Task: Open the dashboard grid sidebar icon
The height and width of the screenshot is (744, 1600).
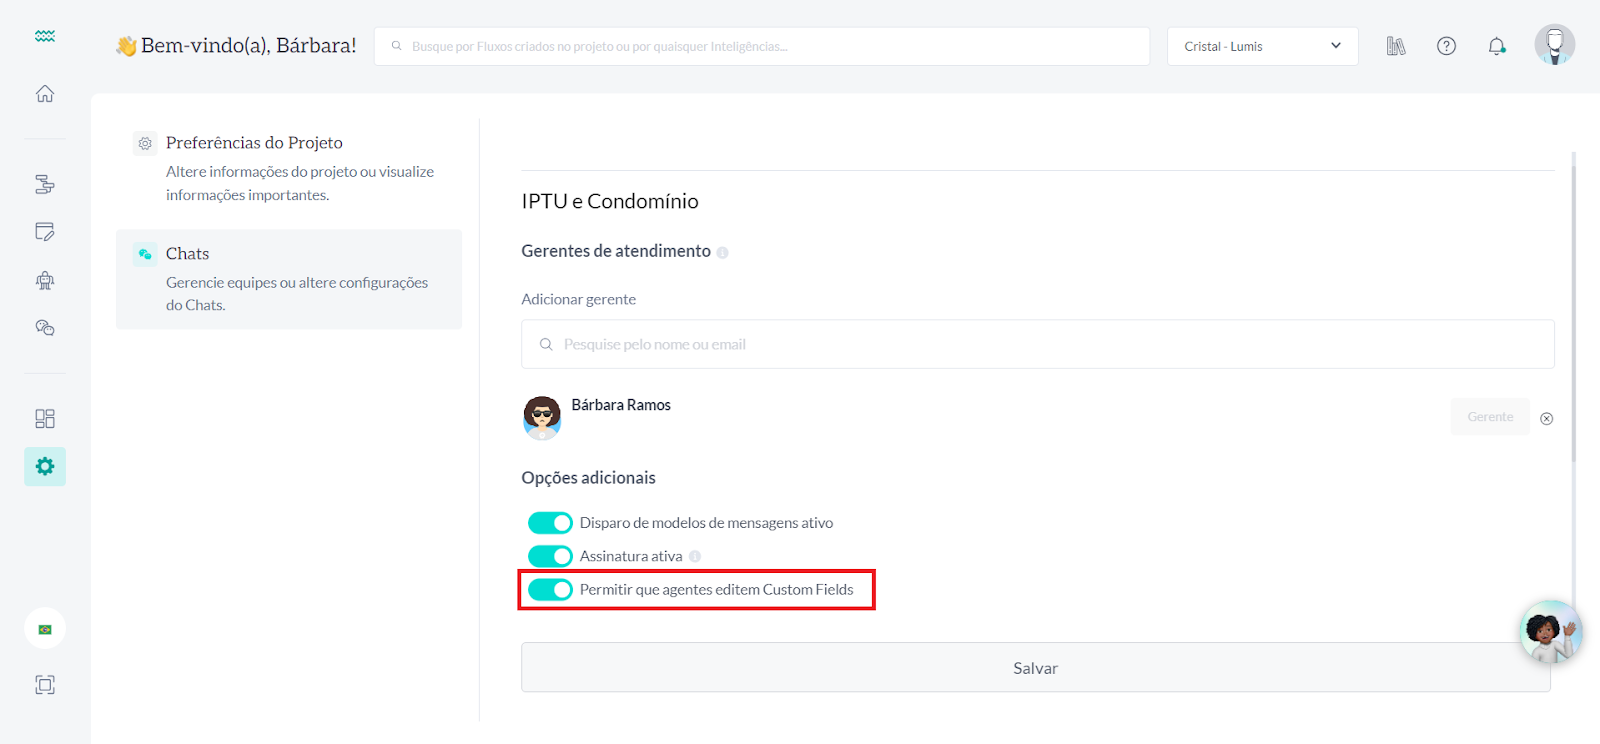Action: (45, 418)
